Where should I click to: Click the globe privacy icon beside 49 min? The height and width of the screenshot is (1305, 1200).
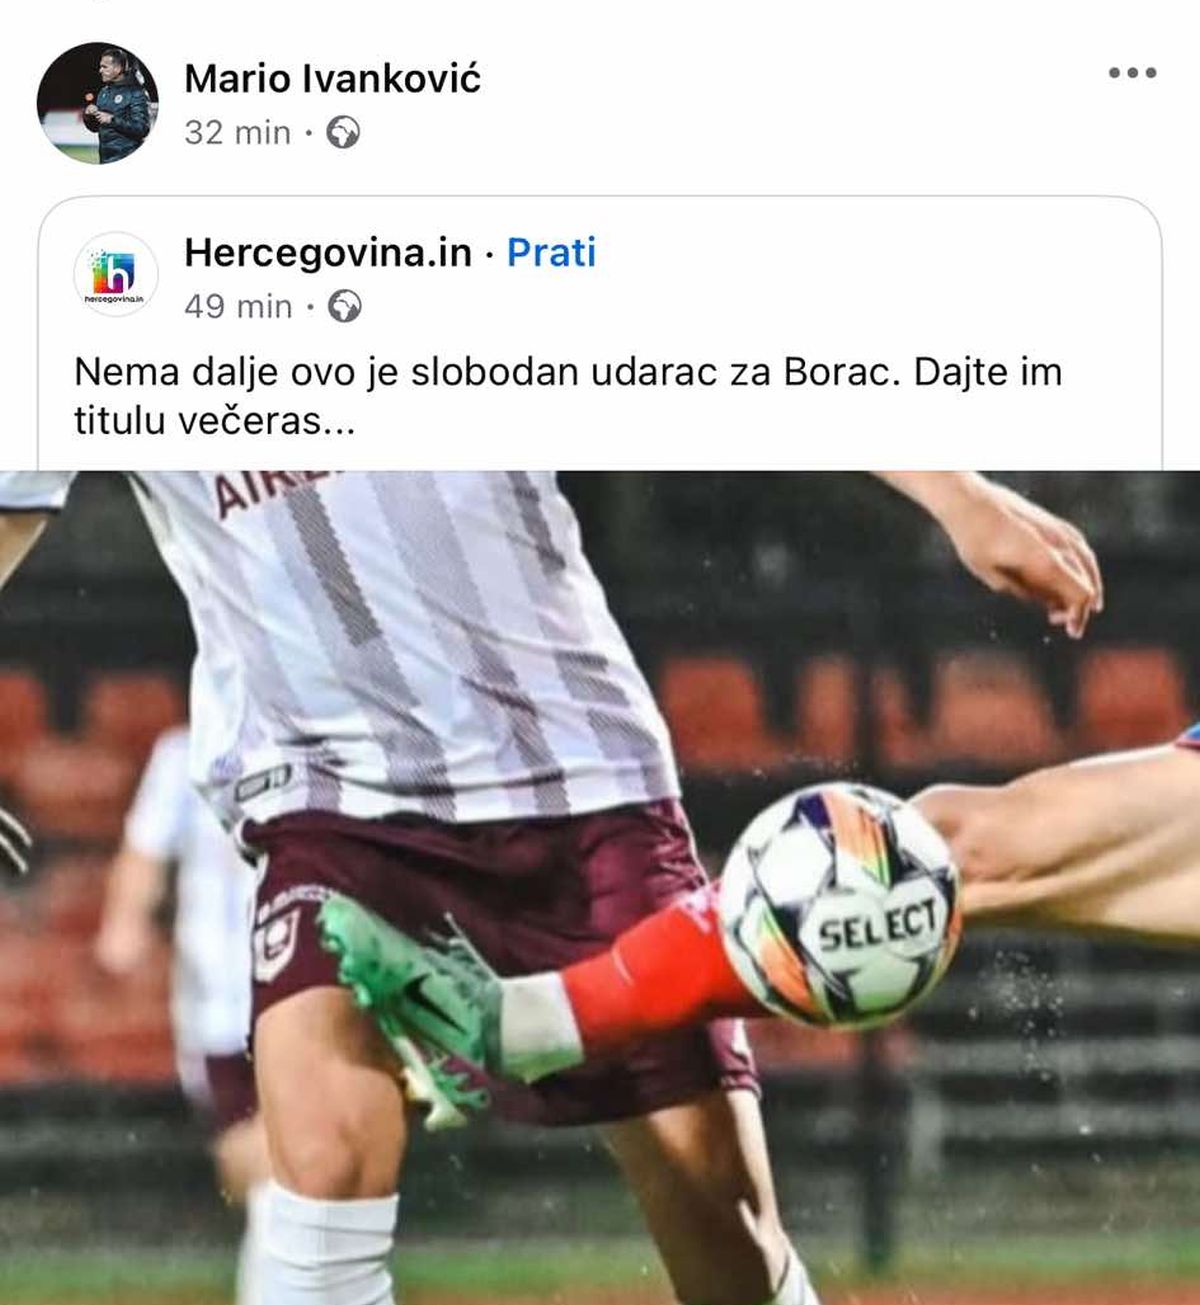(345, 306)
